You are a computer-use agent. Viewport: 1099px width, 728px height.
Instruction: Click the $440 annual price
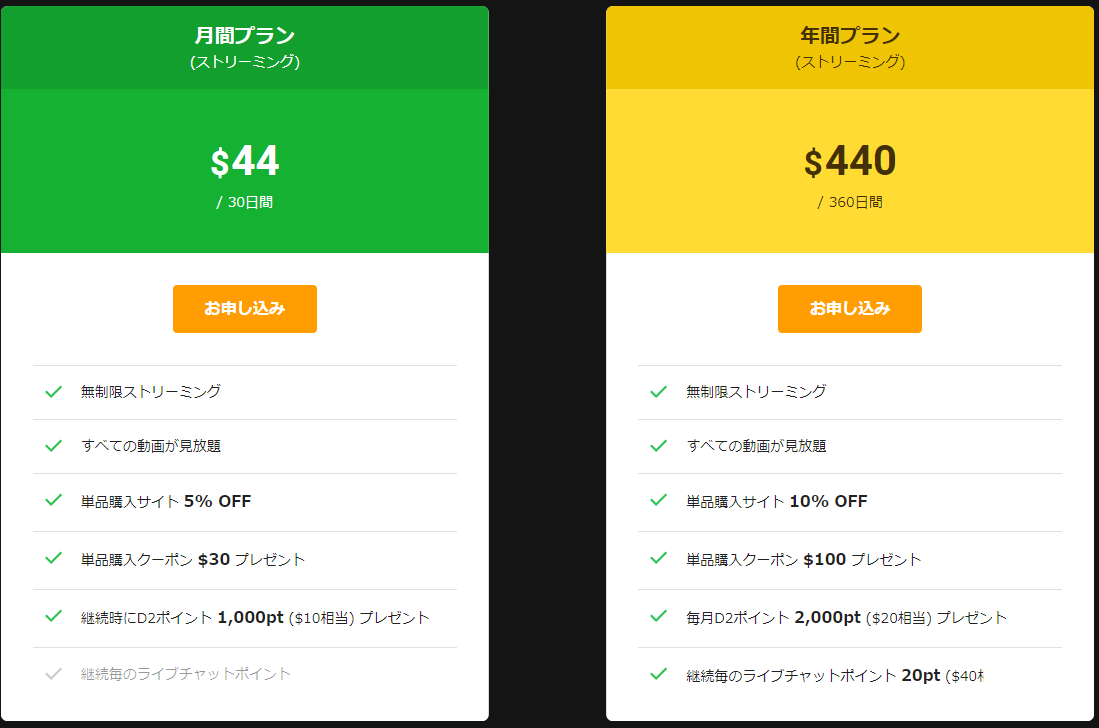(x=849, y=162)
